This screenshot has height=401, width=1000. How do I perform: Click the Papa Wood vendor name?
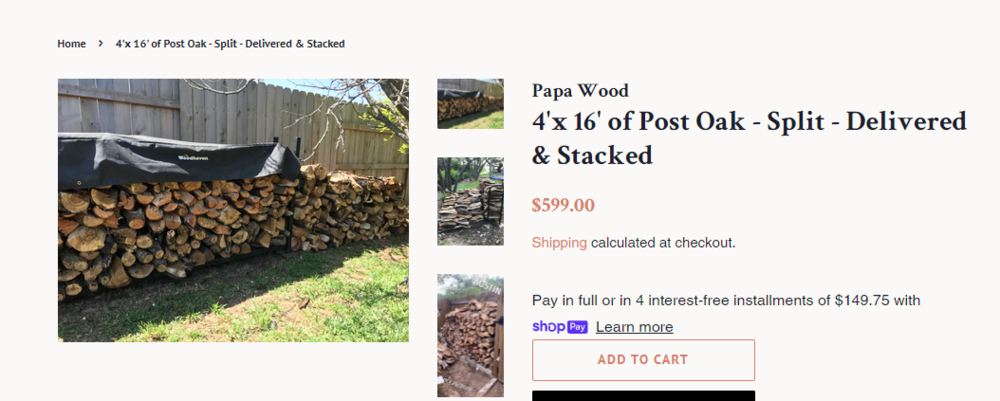click(580, 91)
